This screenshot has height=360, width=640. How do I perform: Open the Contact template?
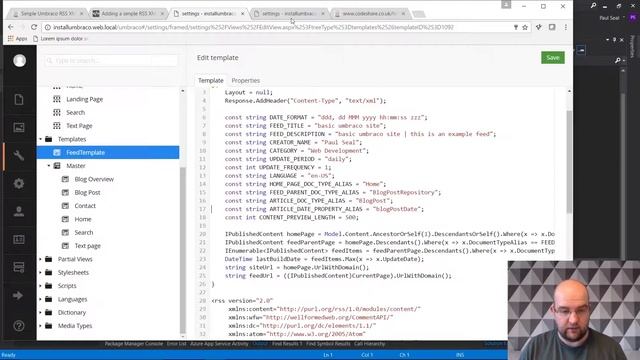(85, 206)
